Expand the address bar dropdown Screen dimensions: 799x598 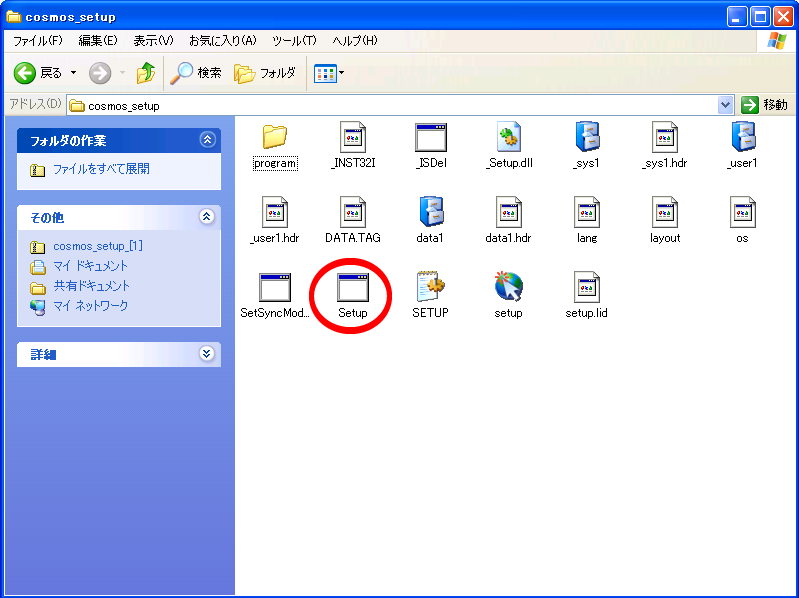point(725,105)
